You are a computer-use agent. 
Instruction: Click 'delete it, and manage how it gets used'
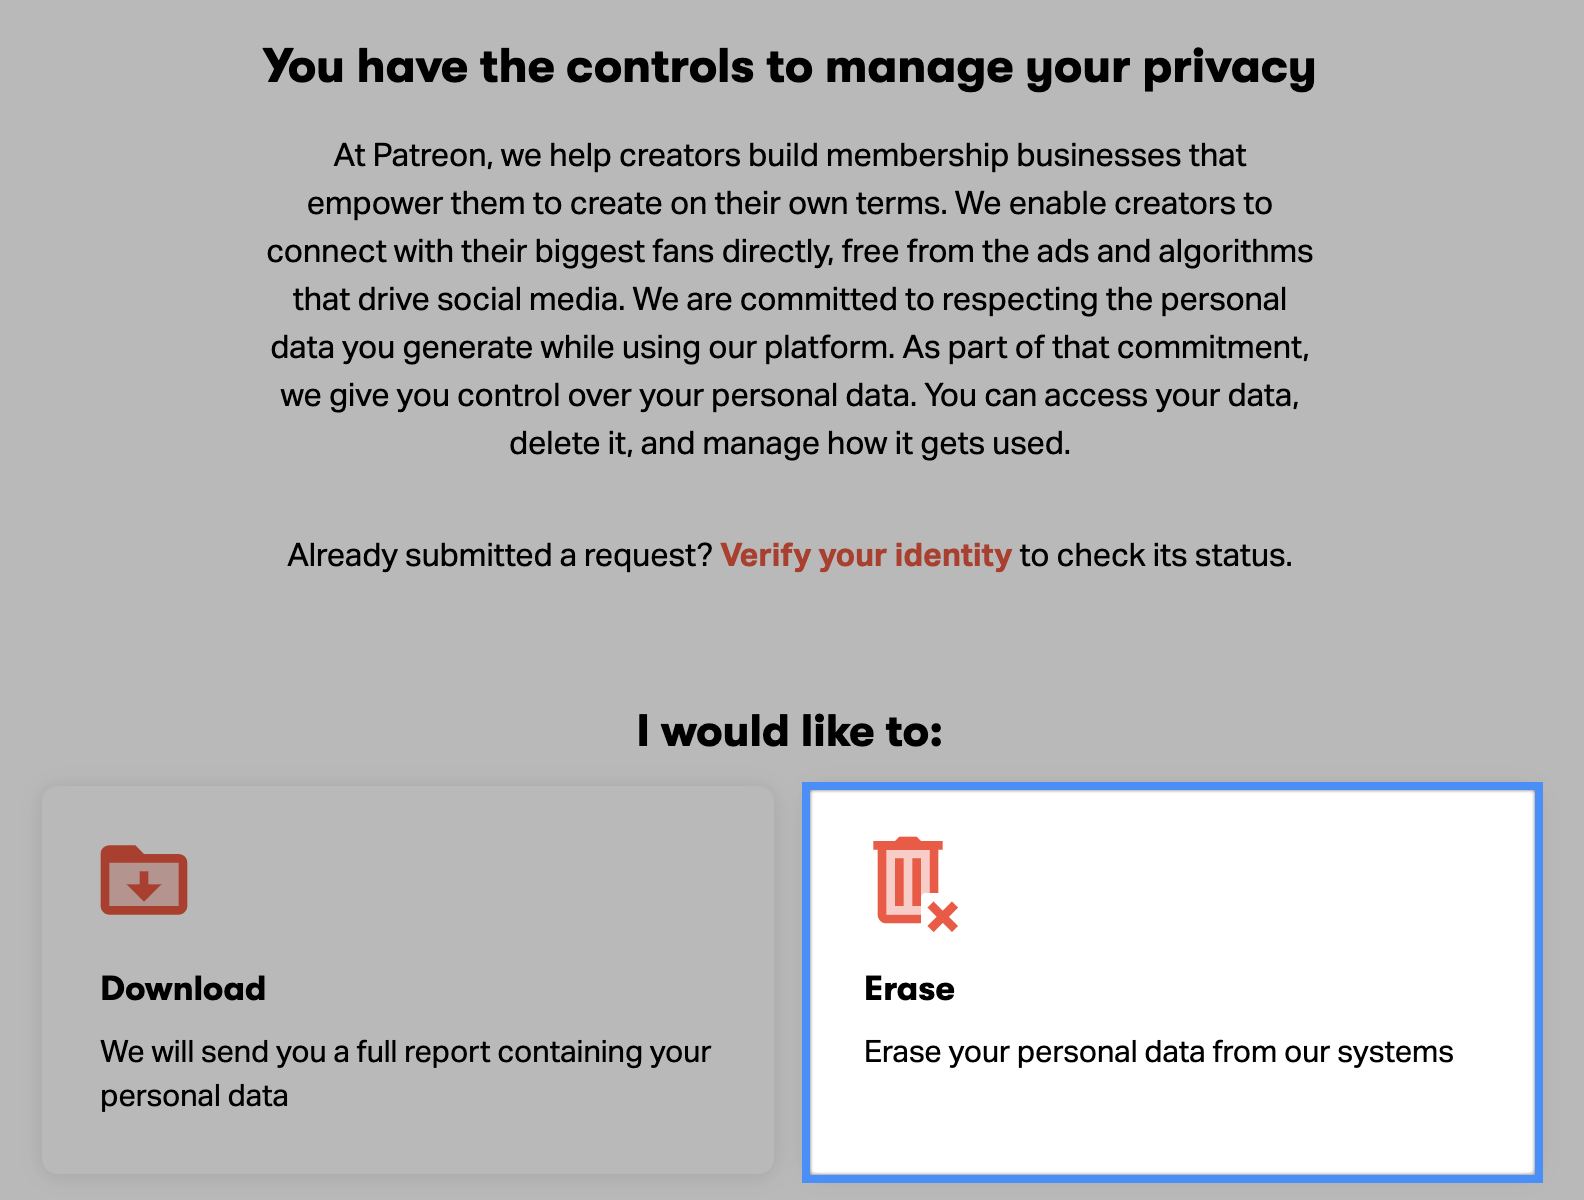pyautogui.click(x=789, y=443)
